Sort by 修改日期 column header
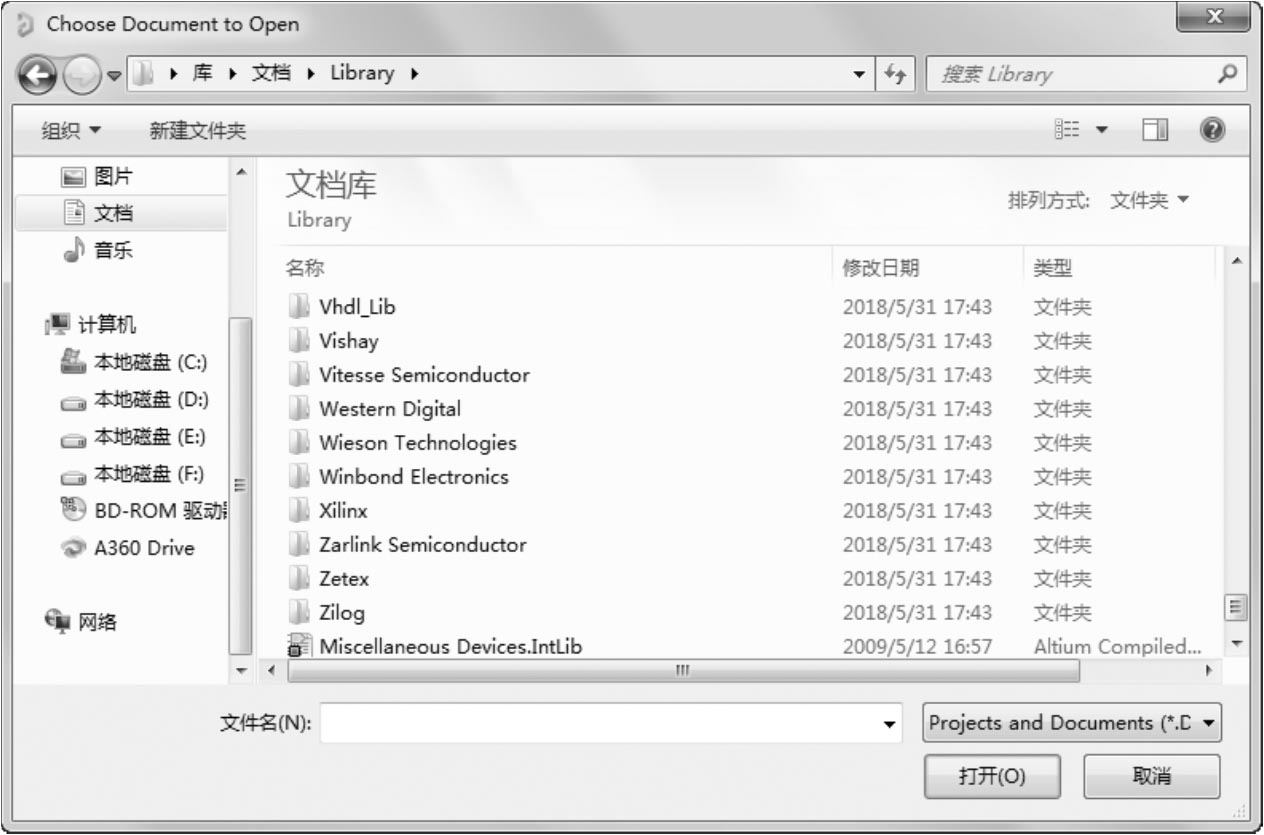The width and height of the screenshot is (1264, 835). pyautogui.click(x=881, y=268)
